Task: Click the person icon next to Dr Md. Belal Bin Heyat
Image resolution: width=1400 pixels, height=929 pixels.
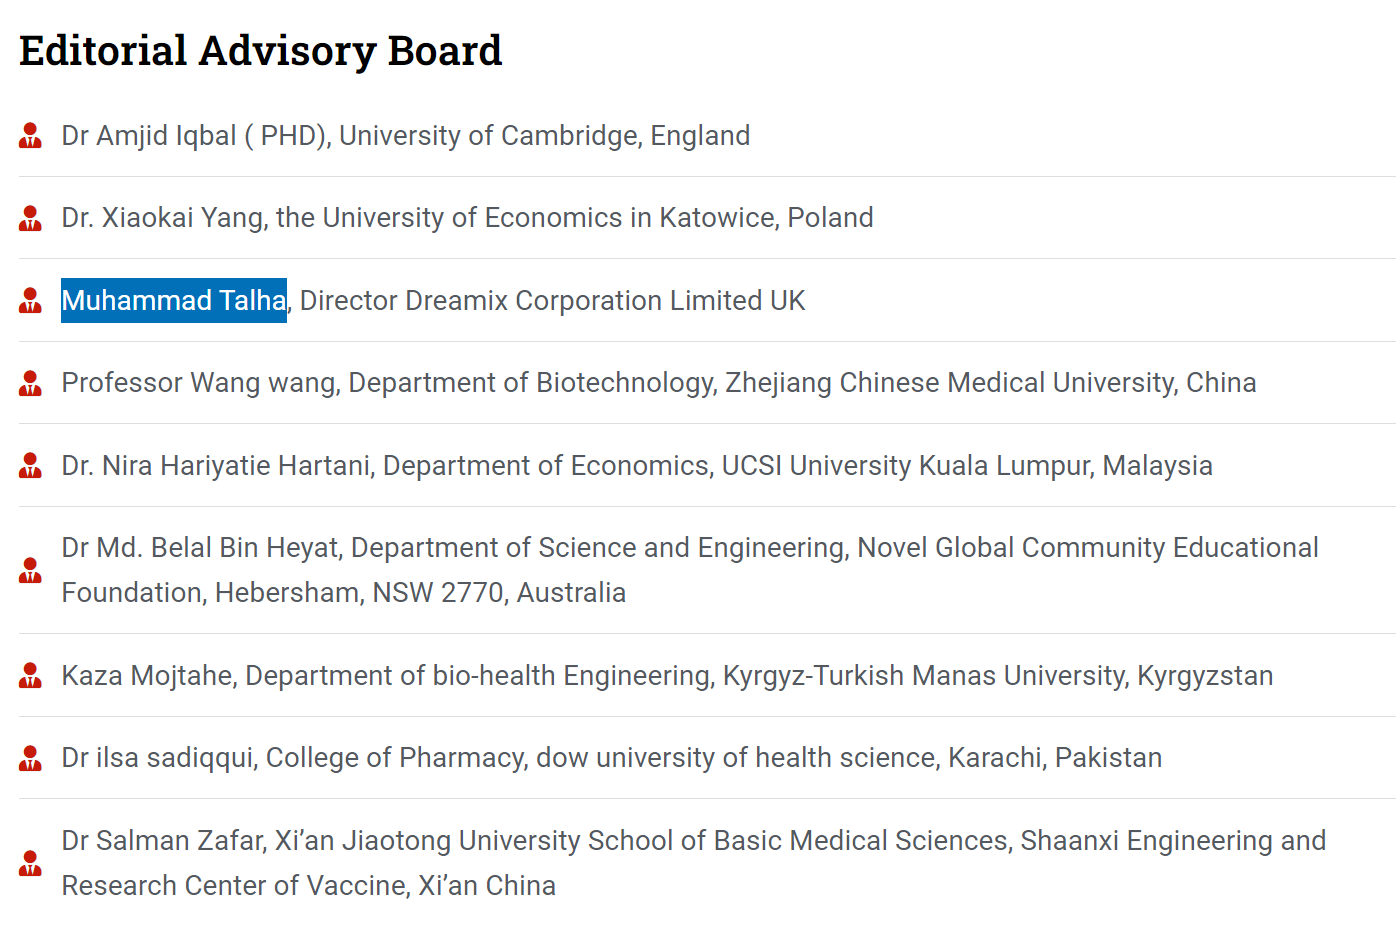Action: [x=31, y=570]
